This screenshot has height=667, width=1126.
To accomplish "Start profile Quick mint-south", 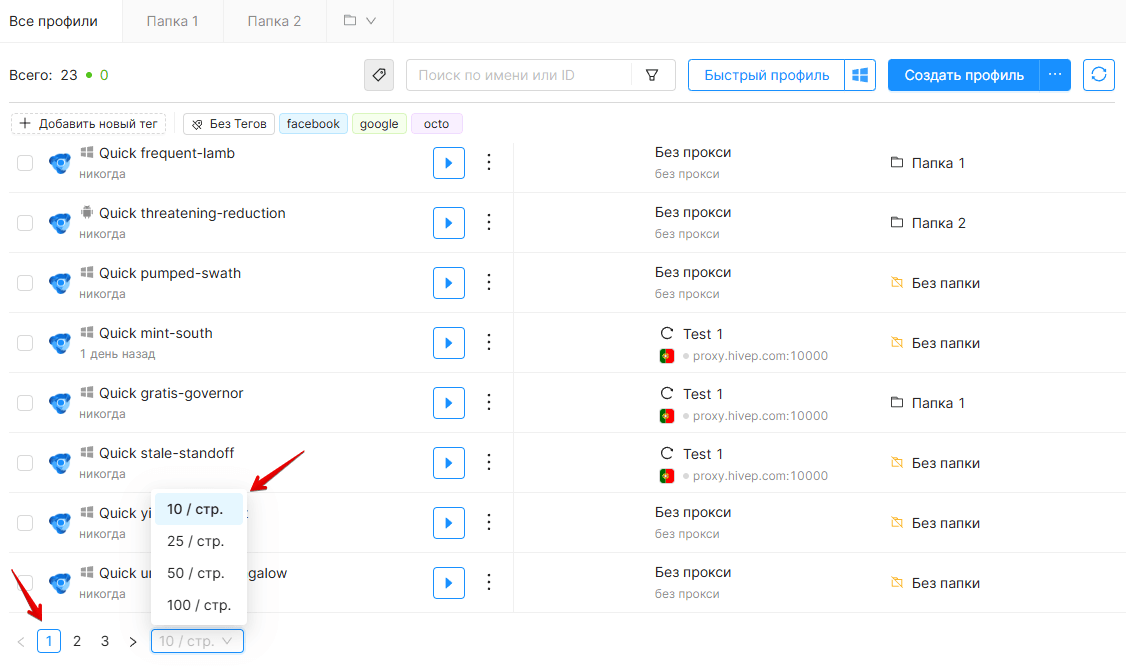I will click(449, 342).
